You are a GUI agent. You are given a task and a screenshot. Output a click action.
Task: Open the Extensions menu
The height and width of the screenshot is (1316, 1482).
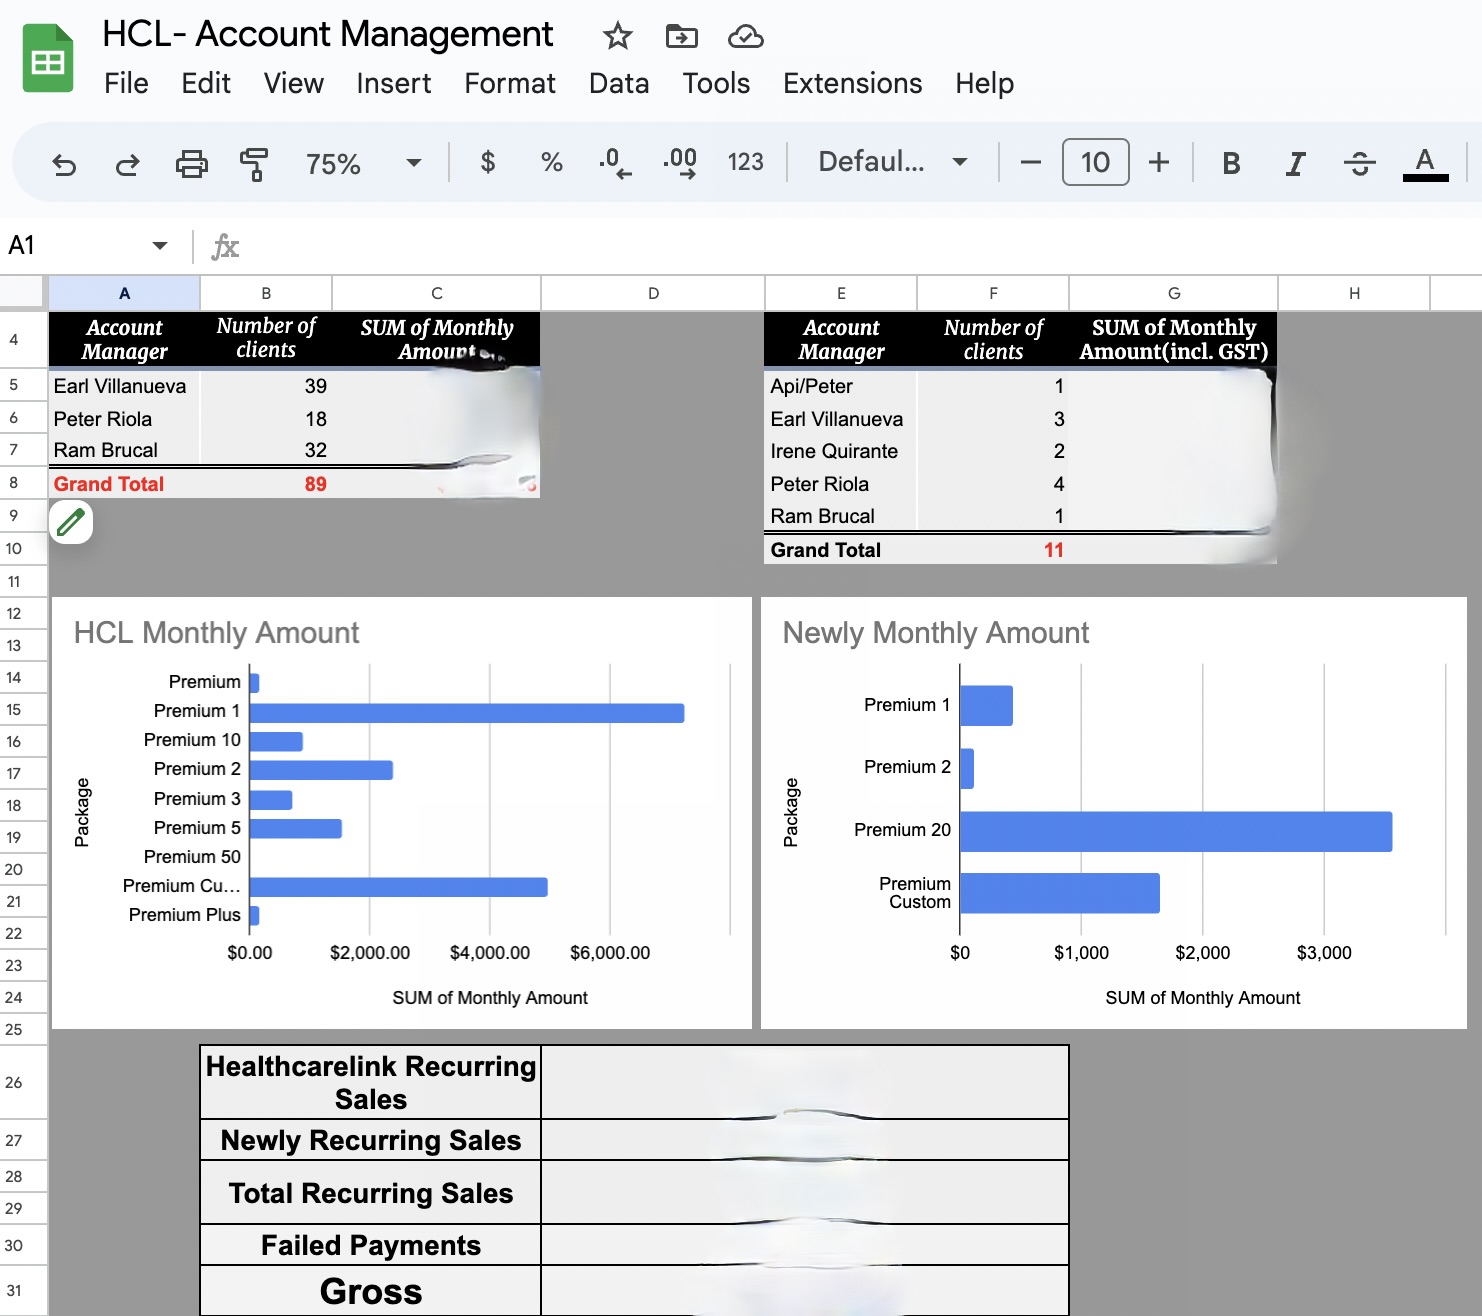pyautogui.click(x=852, y=83)
